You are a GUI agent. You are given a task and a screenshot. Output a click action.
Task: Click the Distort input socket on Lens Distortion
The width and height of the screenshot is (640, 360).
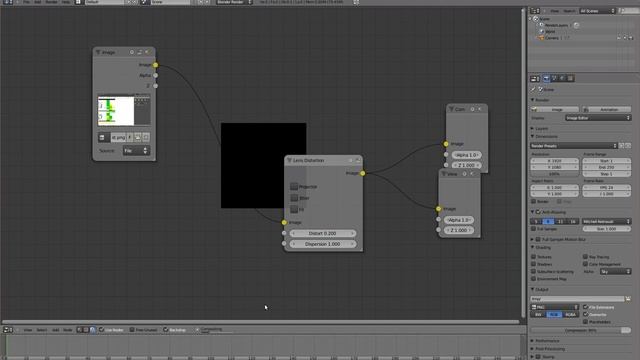pos(284,233)
